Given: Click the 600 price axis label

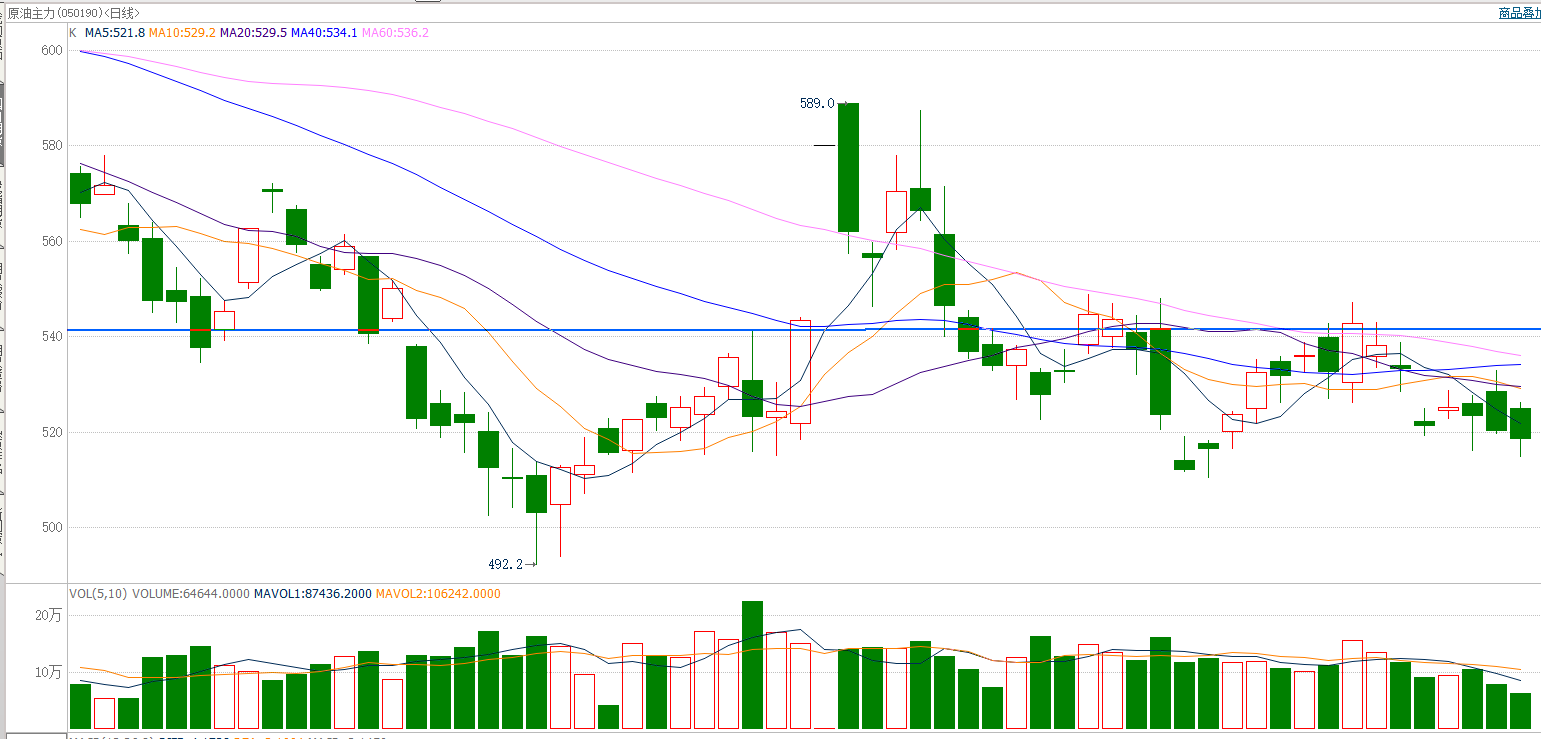Looking at the screenshot, I should pos(52,50).
